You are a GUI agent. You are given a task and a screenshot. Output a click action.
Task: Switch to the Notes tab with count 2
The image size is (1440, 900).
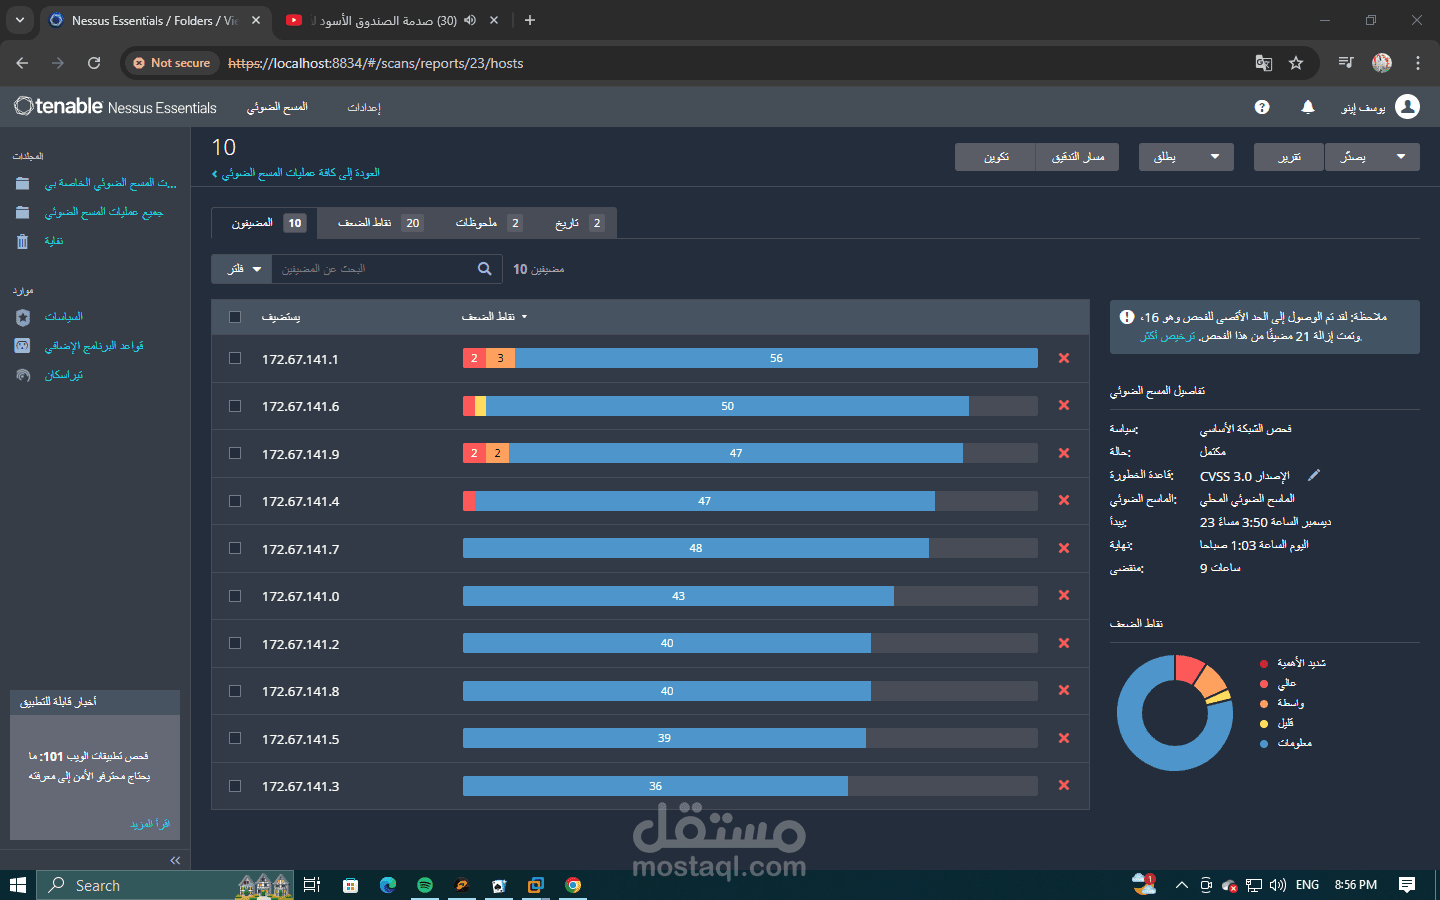pyautogui.click(x=488, y=223)
